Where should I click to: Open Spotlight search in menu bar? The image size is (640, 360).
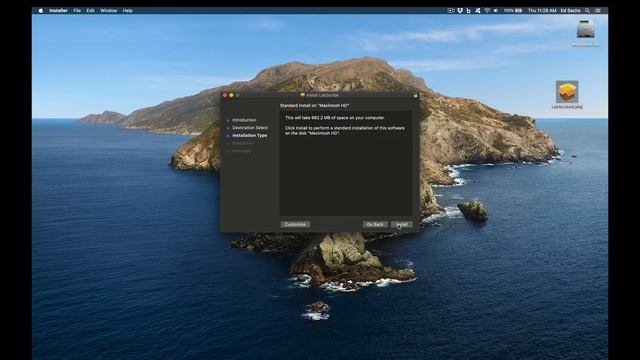pos(587,11)
